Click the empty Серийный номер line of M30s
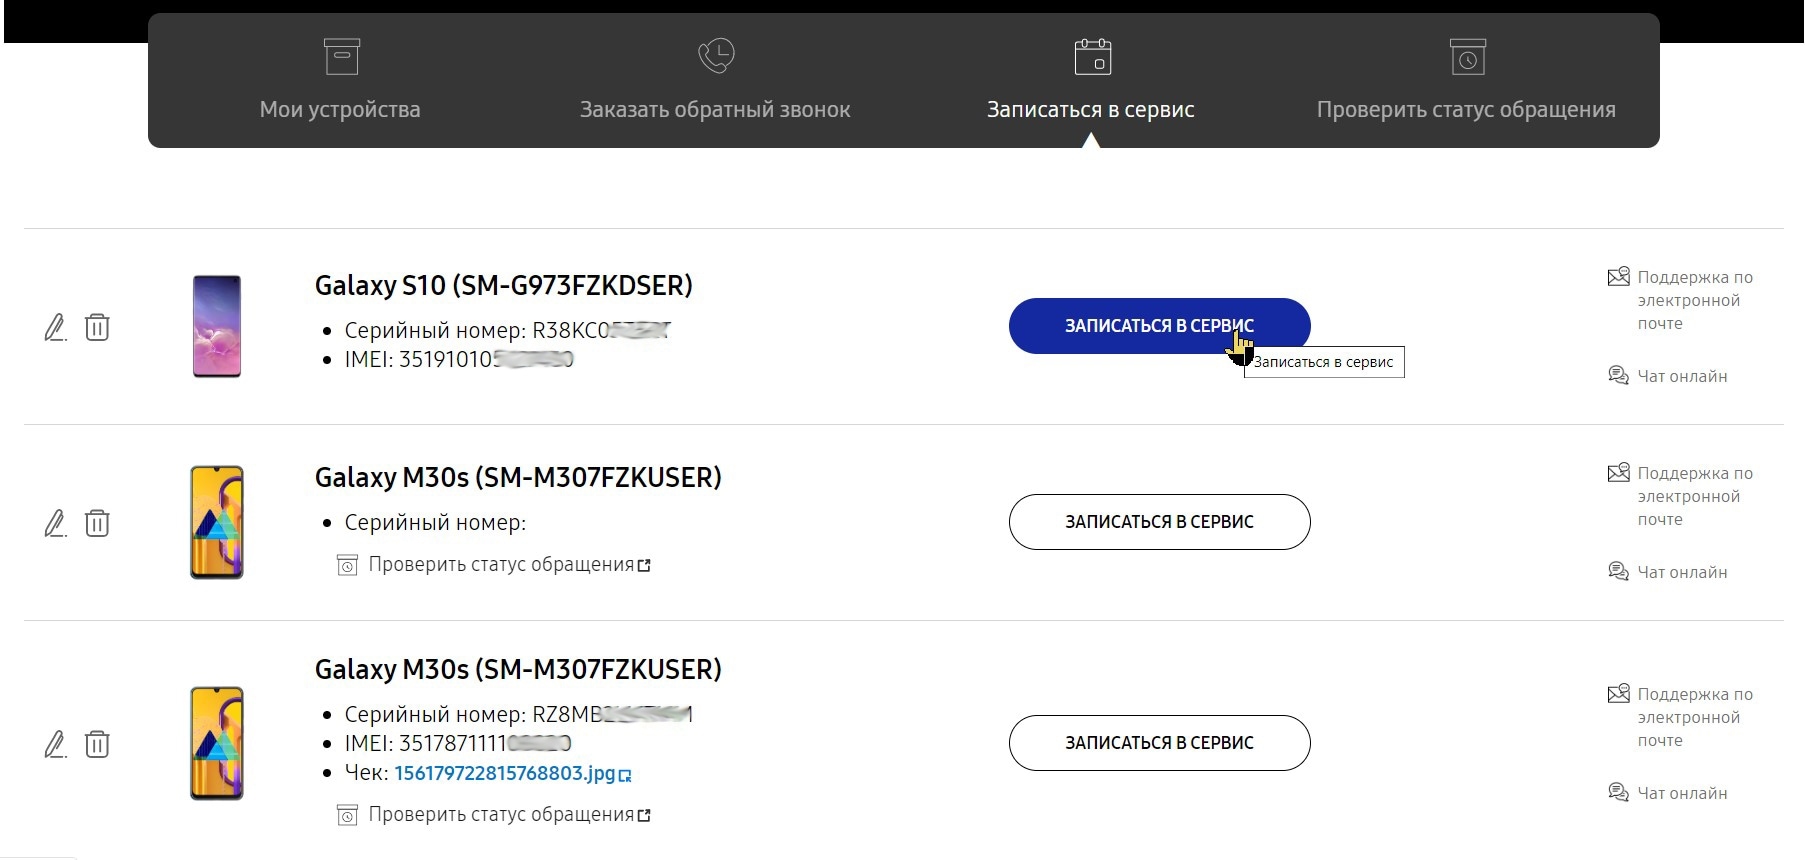The width and height of the screenshot is (1805, 860). coord(435,522)
